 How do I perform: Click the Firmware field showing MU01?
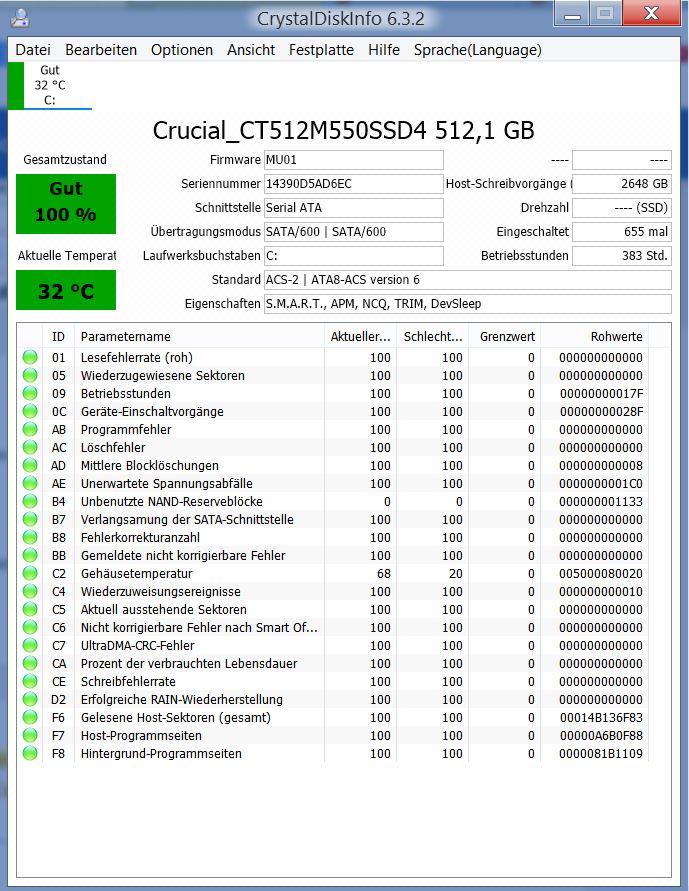click(353, 160)
